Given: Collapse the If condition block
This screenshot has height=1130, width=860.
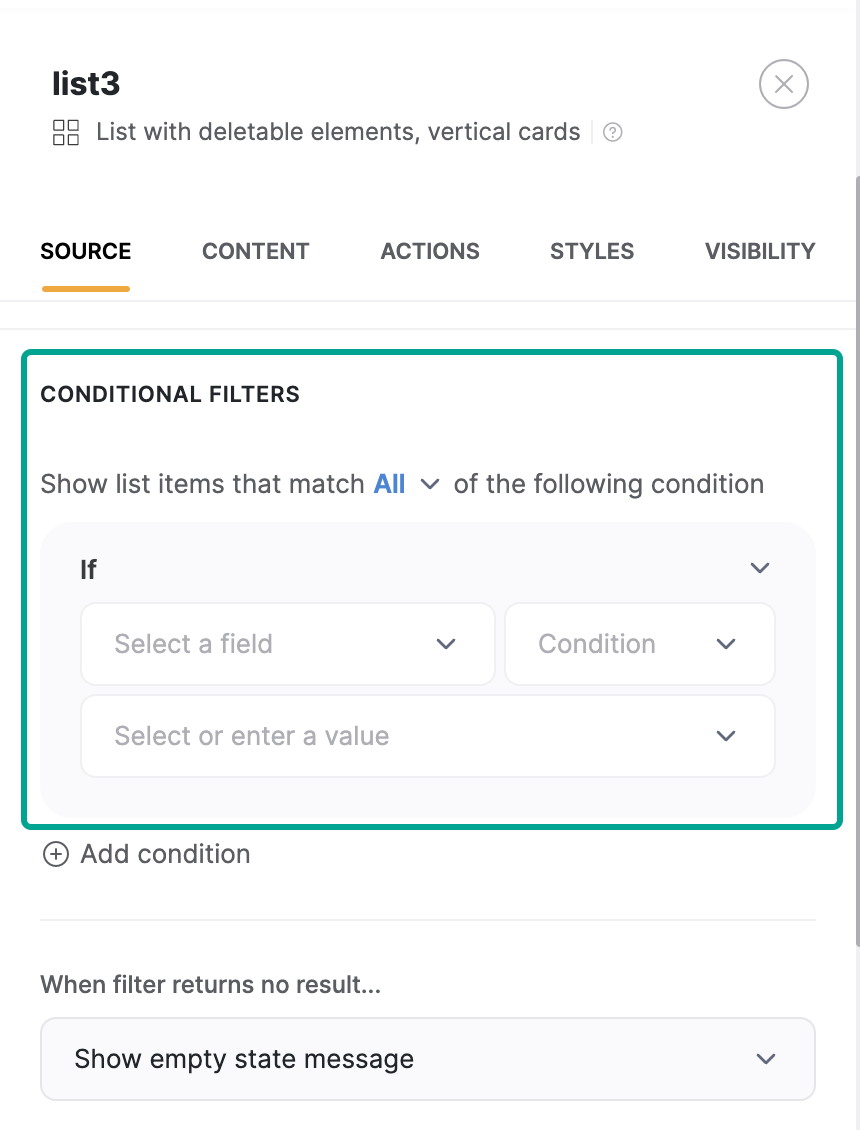Looking at the screenshot, I should click(x=760, y=568).
